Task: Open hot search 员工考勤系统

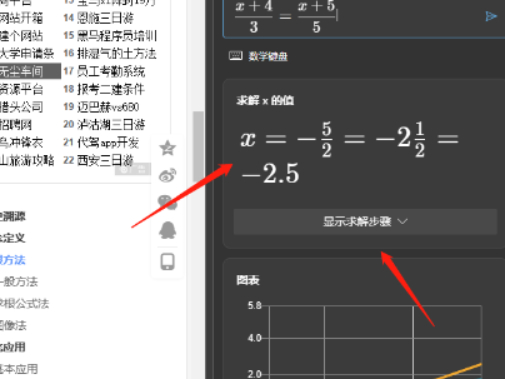Action: [111, 71]
